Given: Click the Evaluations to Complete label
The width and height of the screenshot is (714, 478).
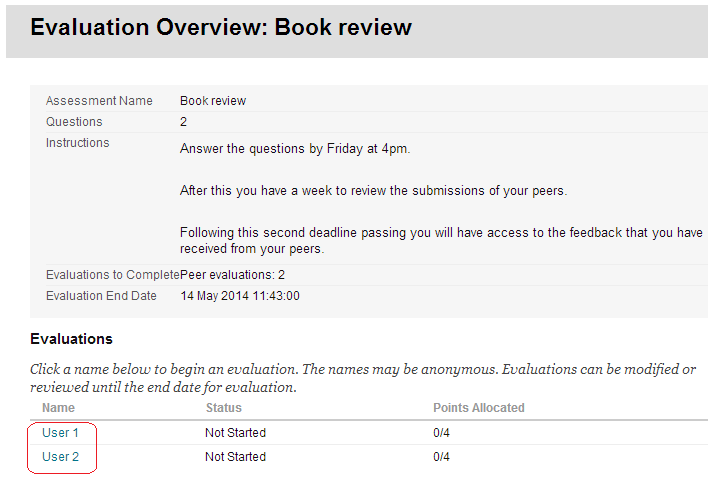Looking at the screenshot, I should 112,275.
